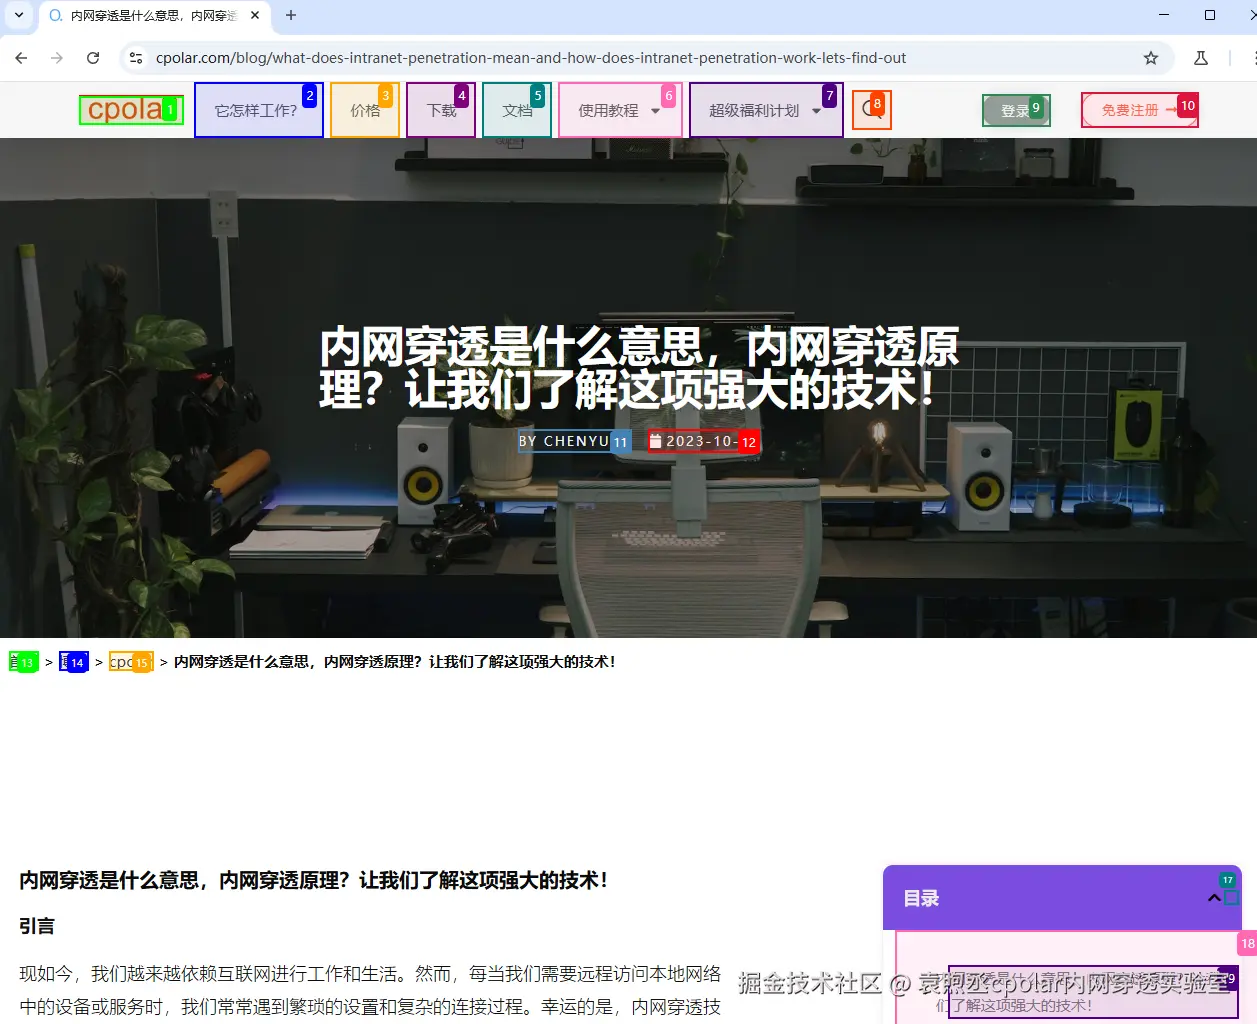
Task: Open the author link BY CHENYU
Action: [574, 441]
